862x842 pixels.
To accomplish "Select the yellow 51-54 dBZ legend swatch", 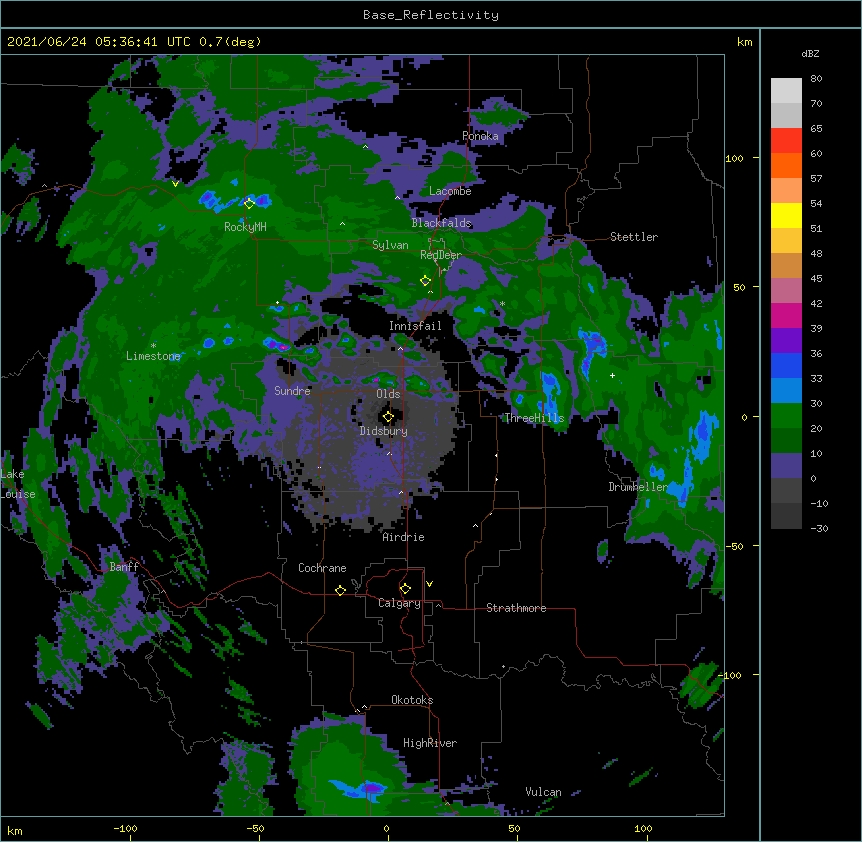I will tap(786, 215).
